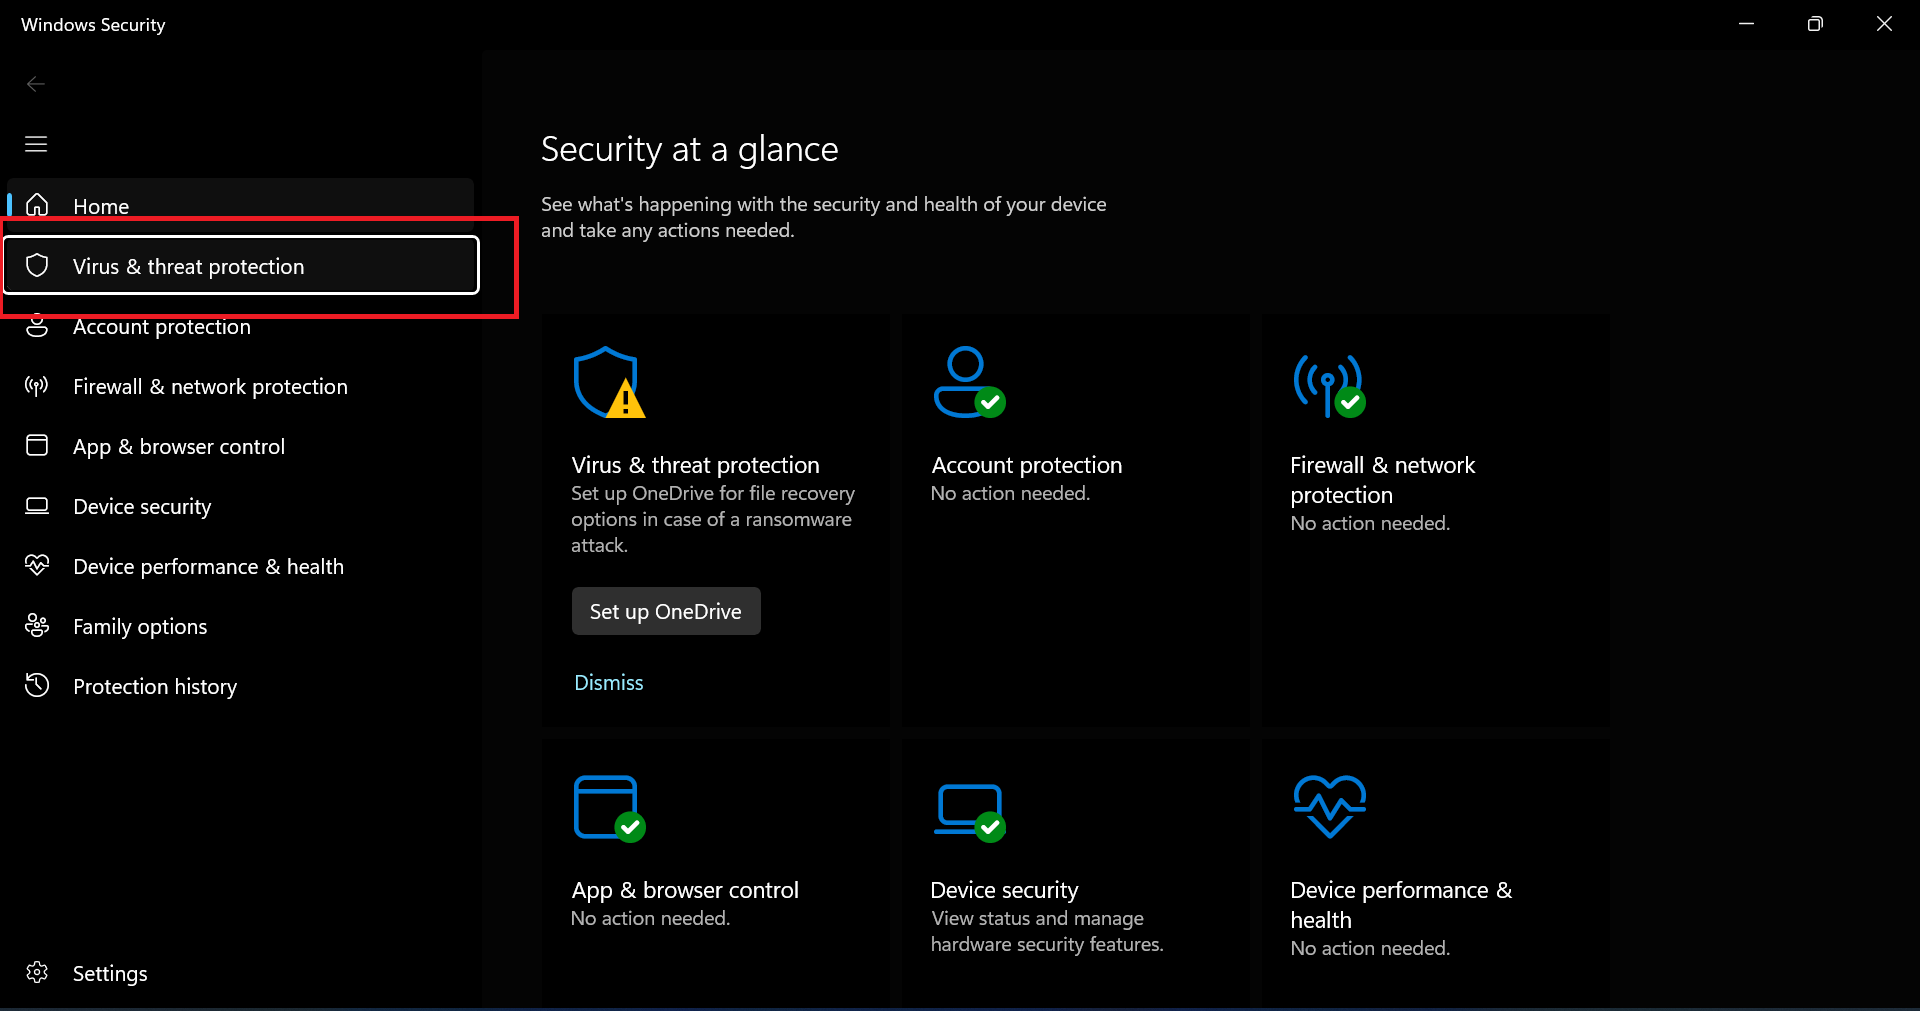Click the antenna checkmark icon on Firewall card
The image size is (1920, 1011).
1329,385
